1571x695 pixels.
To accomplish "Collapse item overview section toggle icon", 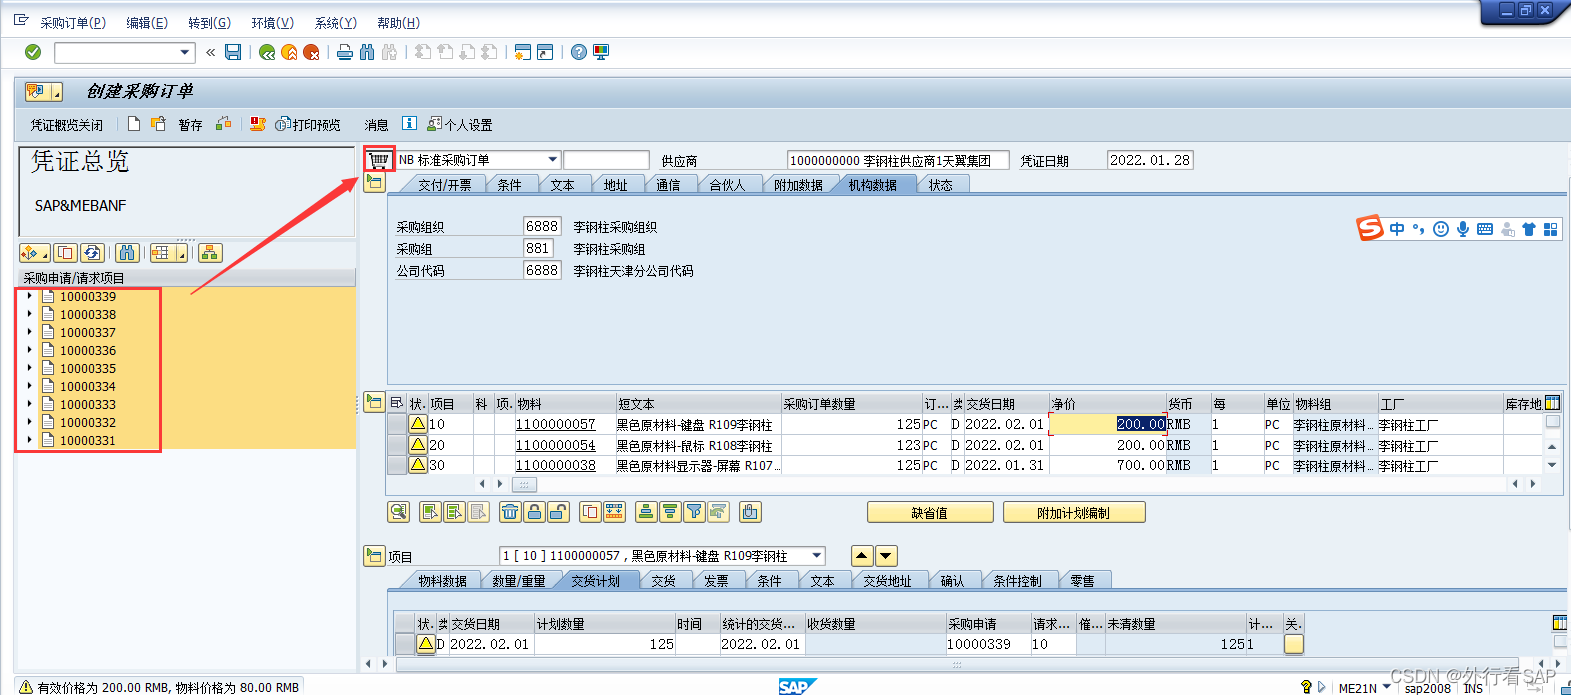I will tap(374, 402).
